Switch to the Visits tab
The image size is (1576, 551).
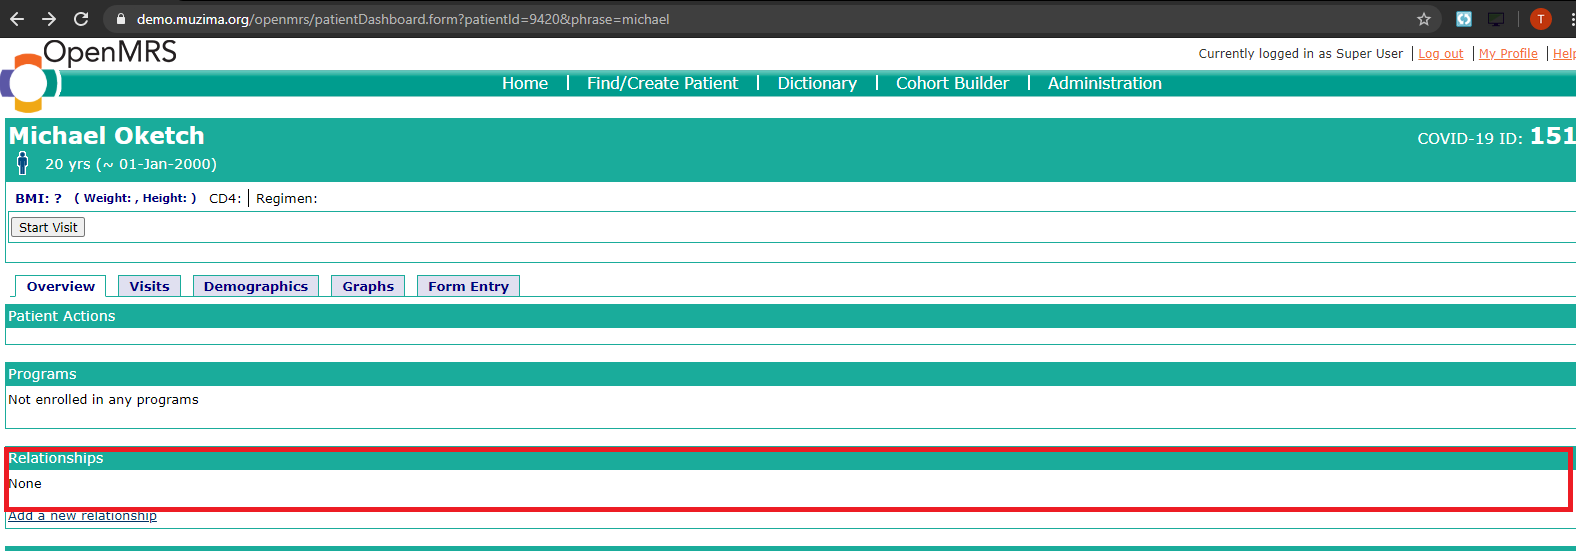(149, 286)
